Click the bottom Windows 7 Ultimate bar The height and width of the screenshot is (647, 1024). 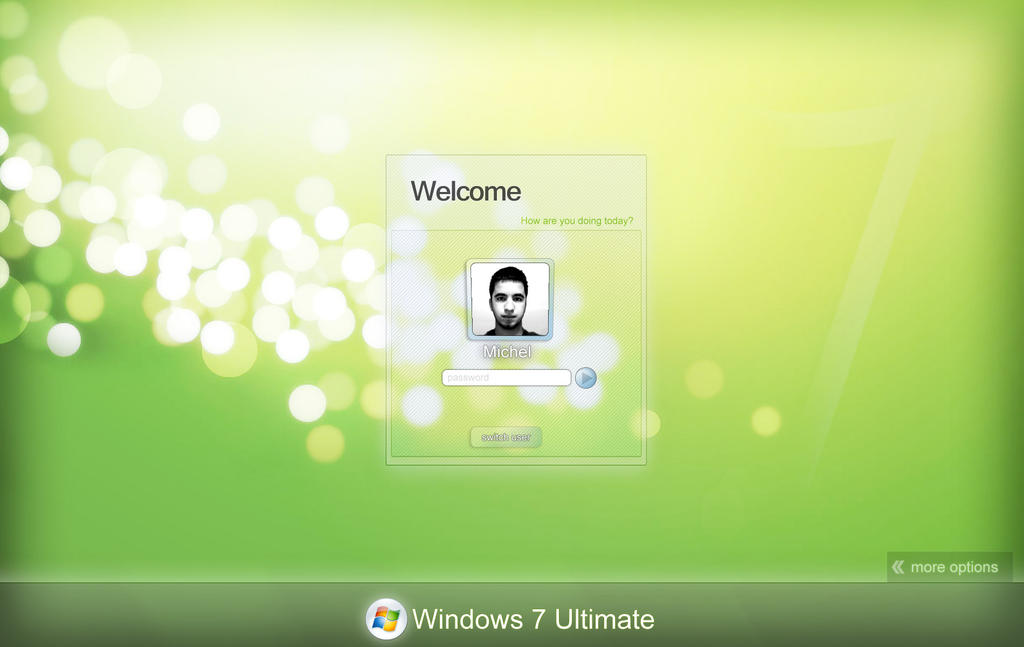point(512,619)
